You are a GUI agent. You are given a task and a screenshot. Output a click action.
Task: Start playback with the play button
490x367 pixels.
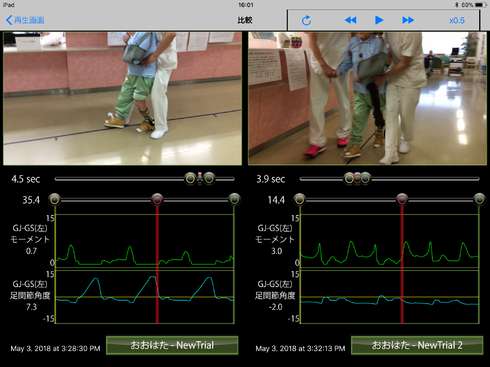[379, 20]
